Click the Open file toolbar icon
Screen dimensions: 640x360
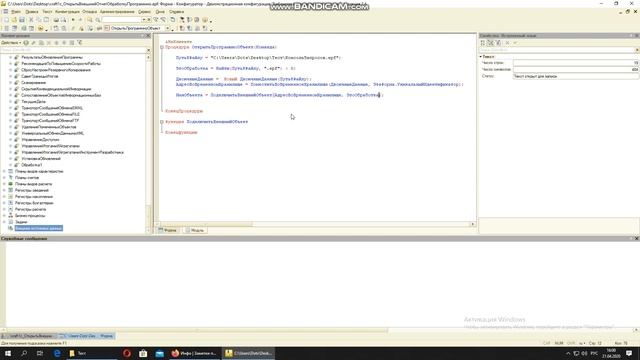tap(14, 20)
